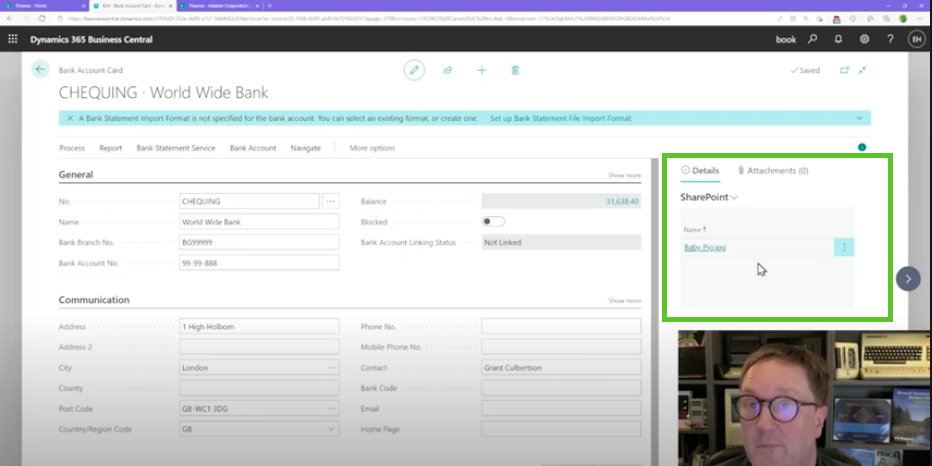Click the share icon in card header
Image resolution: width=932 pixels, height=466 pixels.
tap(448, 70)
